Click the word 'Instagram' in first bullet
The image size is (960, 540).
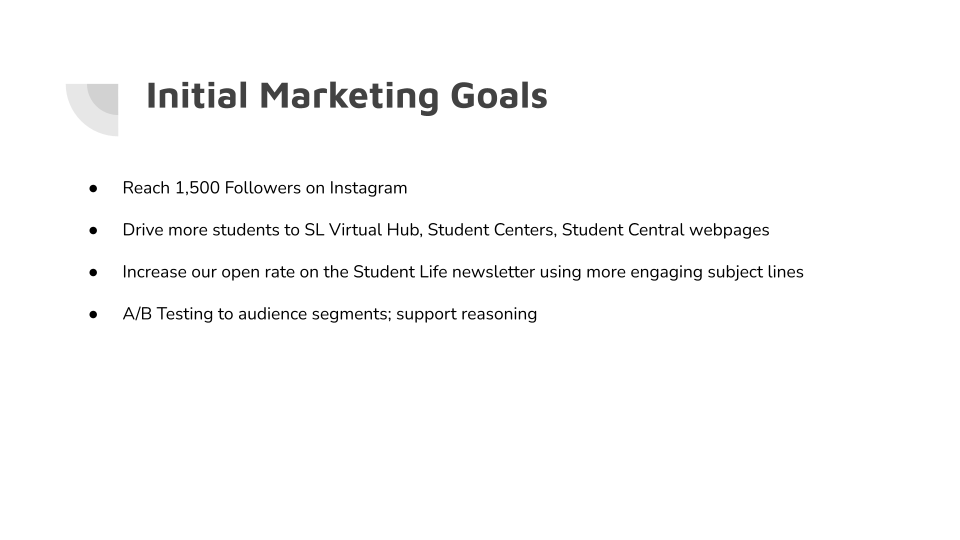368,189
